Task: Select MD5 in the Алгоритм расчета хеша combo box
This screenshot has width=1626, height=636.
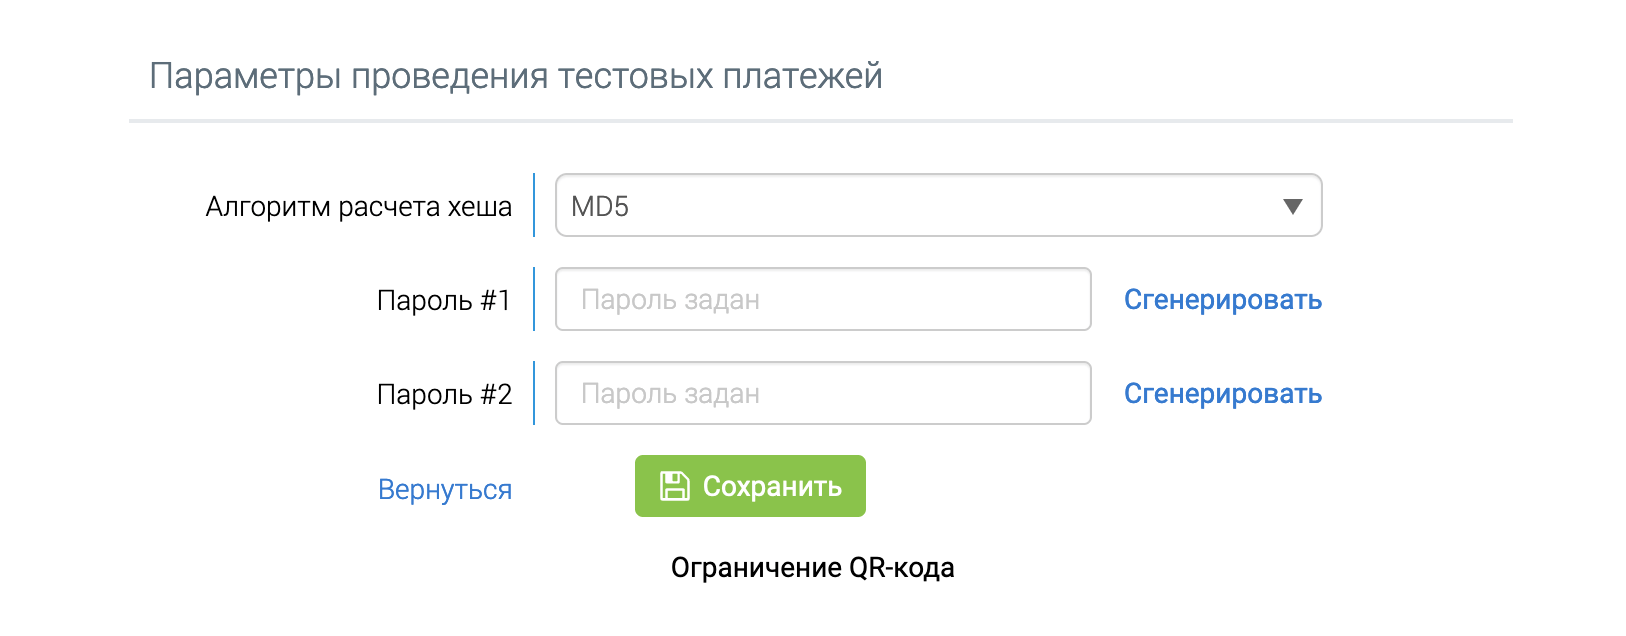Action: [938, 206]
